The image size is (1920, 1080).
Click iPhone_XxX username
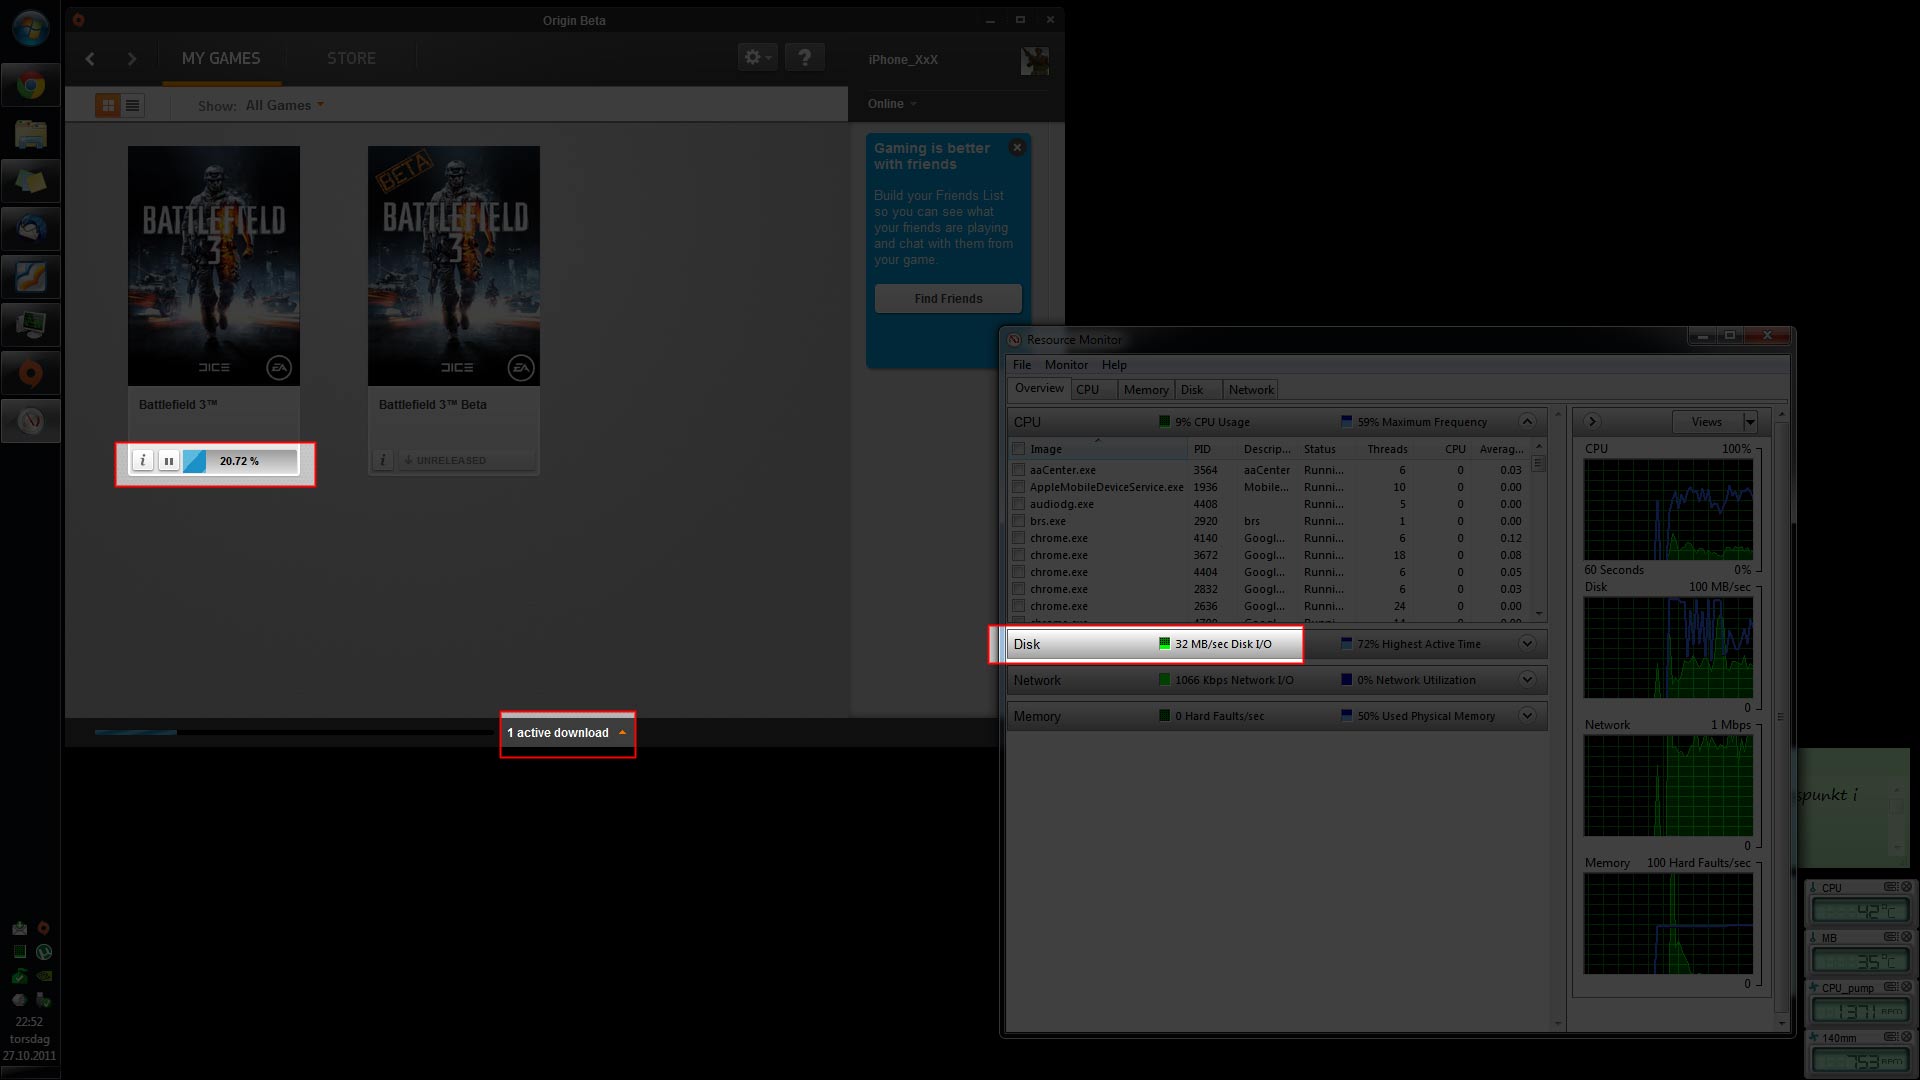tap(903, 60)
